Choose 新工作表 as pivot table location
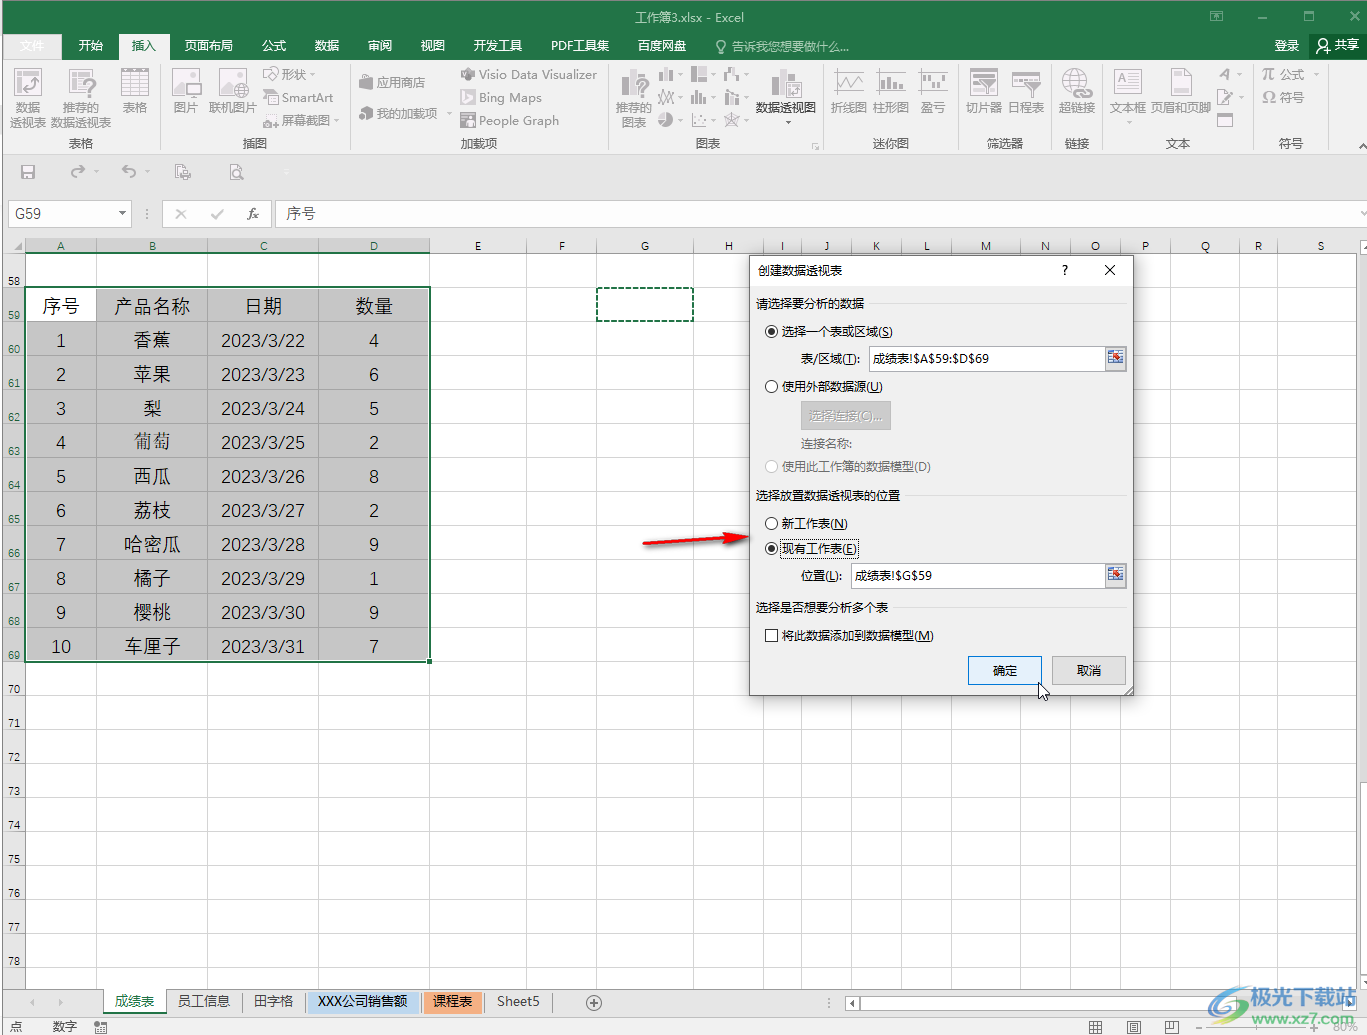Viewport: 1367px width, 1035px height. tap(771, 523)
